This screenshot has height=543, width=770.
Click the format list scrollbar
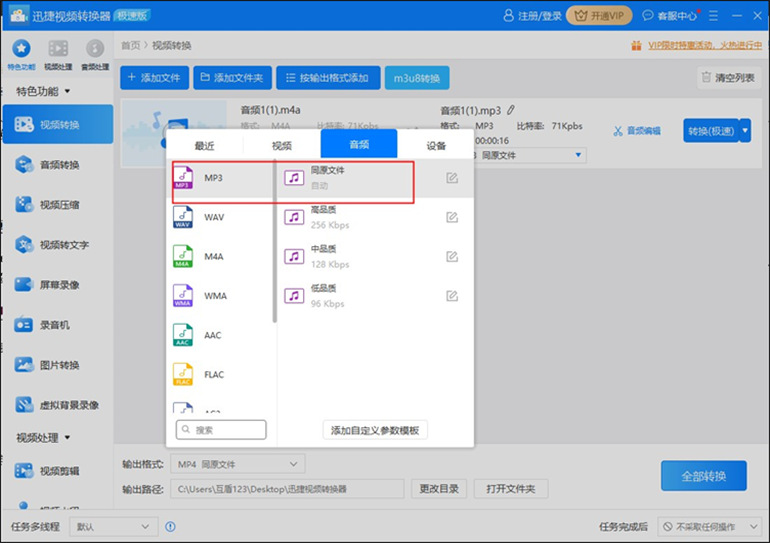tap(275, 242)
